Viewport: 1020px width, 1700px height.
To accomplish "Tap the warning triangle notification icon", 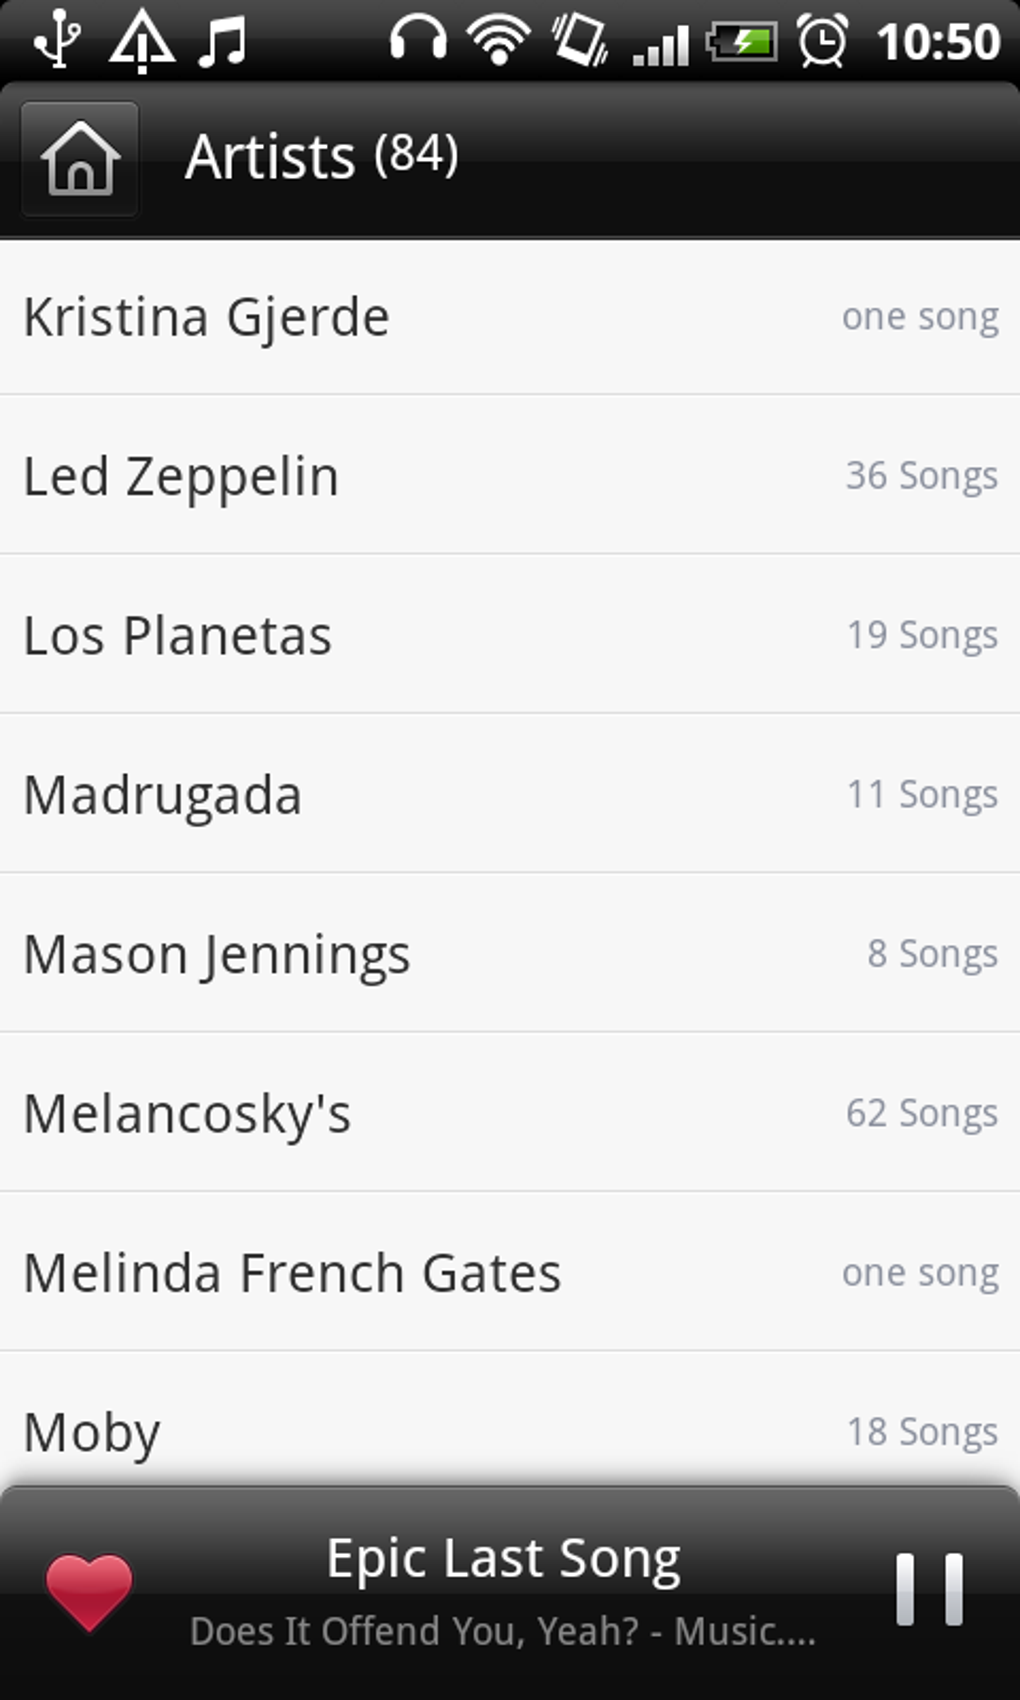I will (x=142, y=42).
